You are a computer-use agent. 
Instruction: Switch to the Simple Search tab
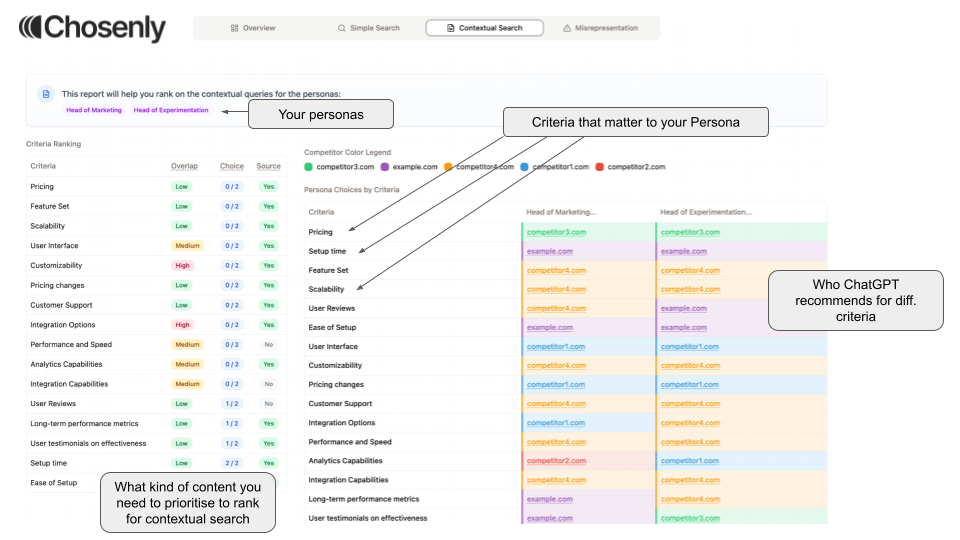pyautogui.click(x=369, y=28)
